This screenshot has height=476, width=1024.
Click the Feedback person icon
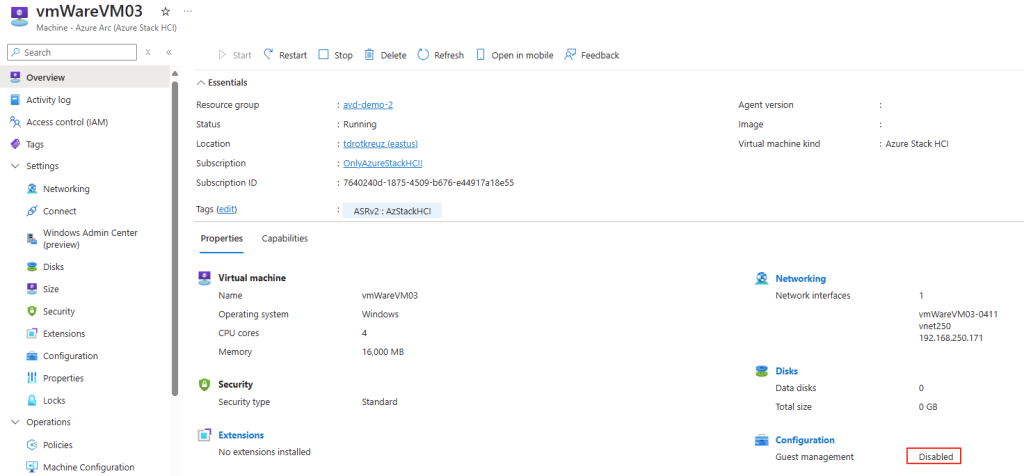click(570, 55)
